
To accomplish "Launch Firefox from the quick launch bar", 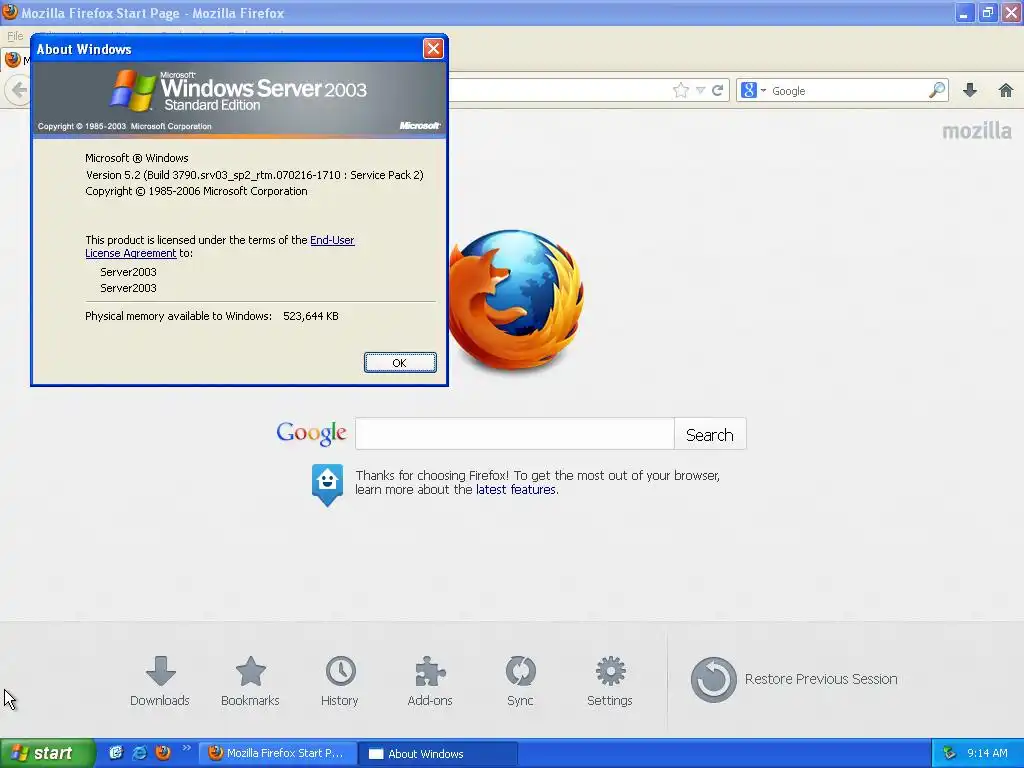I will click(163, 753).
